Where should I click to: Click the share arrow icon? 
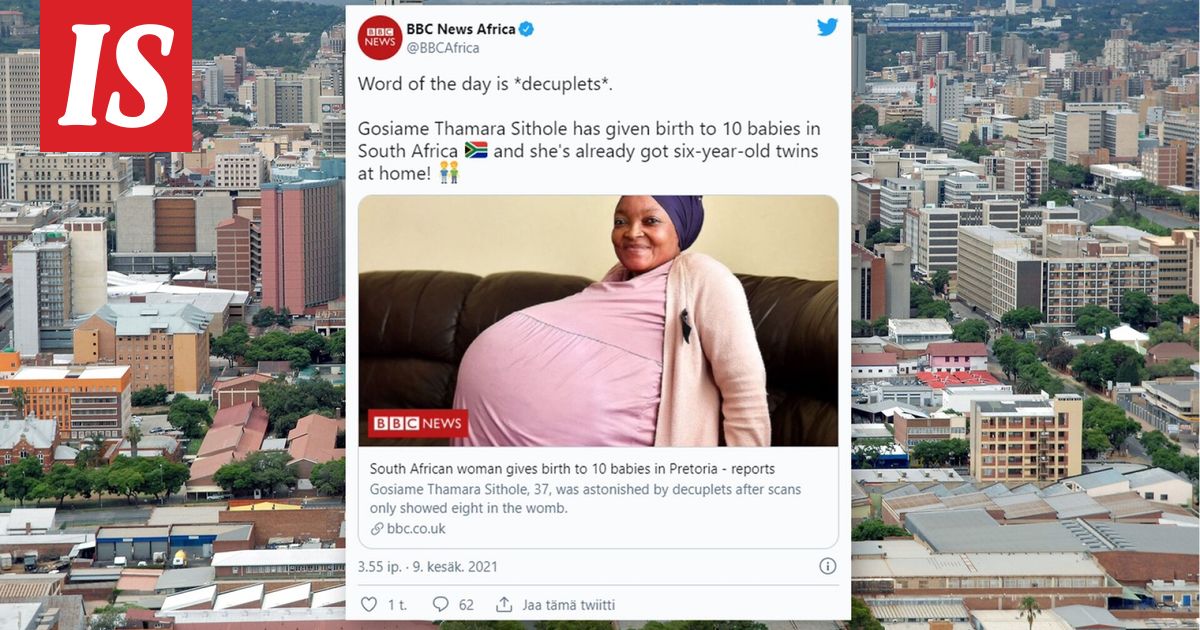(504, 604)
